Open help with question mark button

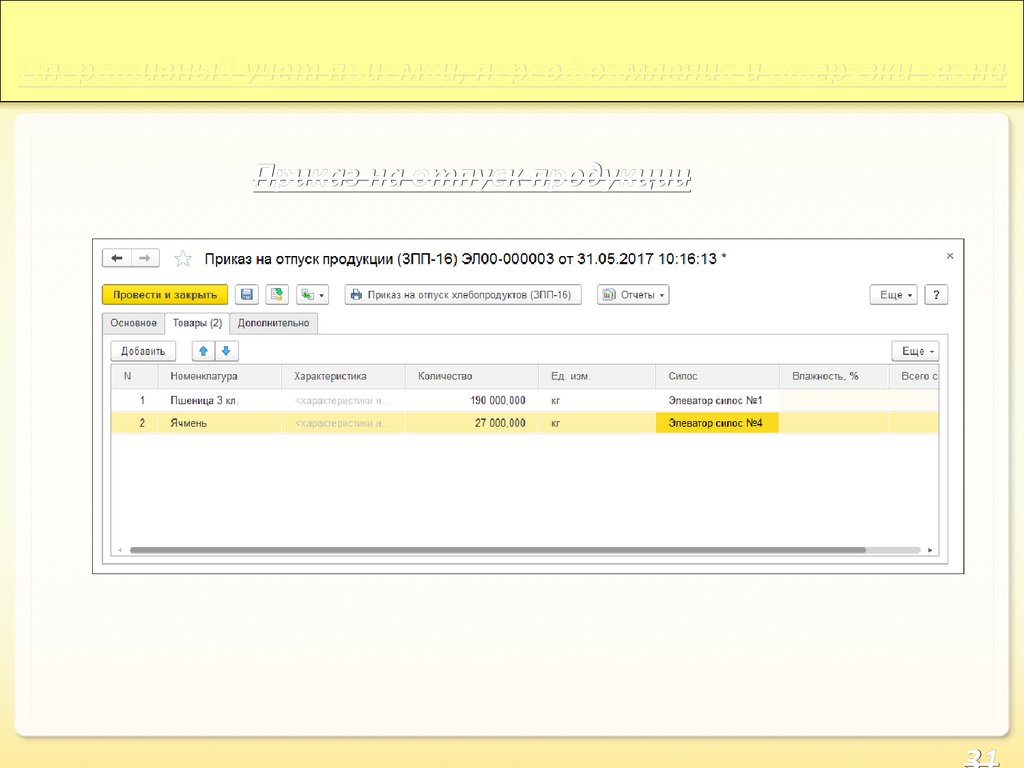(936, 295)
